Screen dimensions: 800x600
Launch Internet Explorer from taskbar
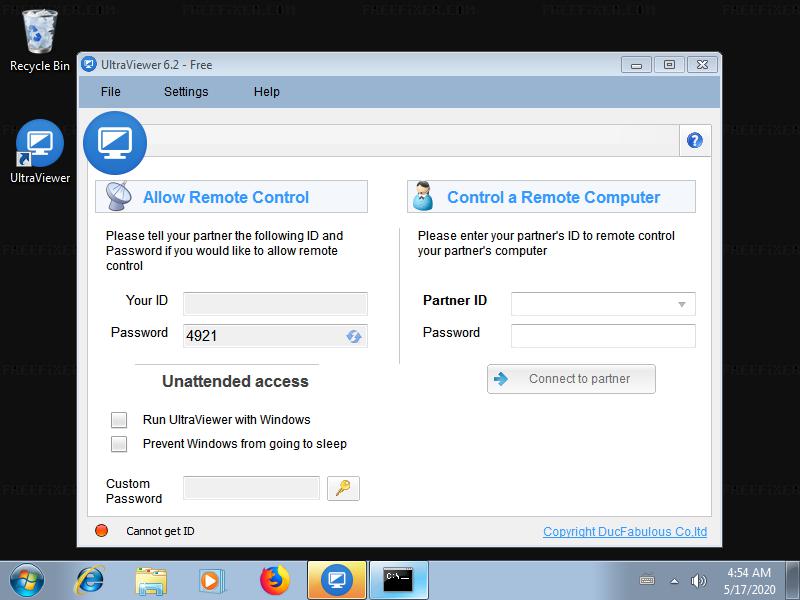[x=90, y=581]
